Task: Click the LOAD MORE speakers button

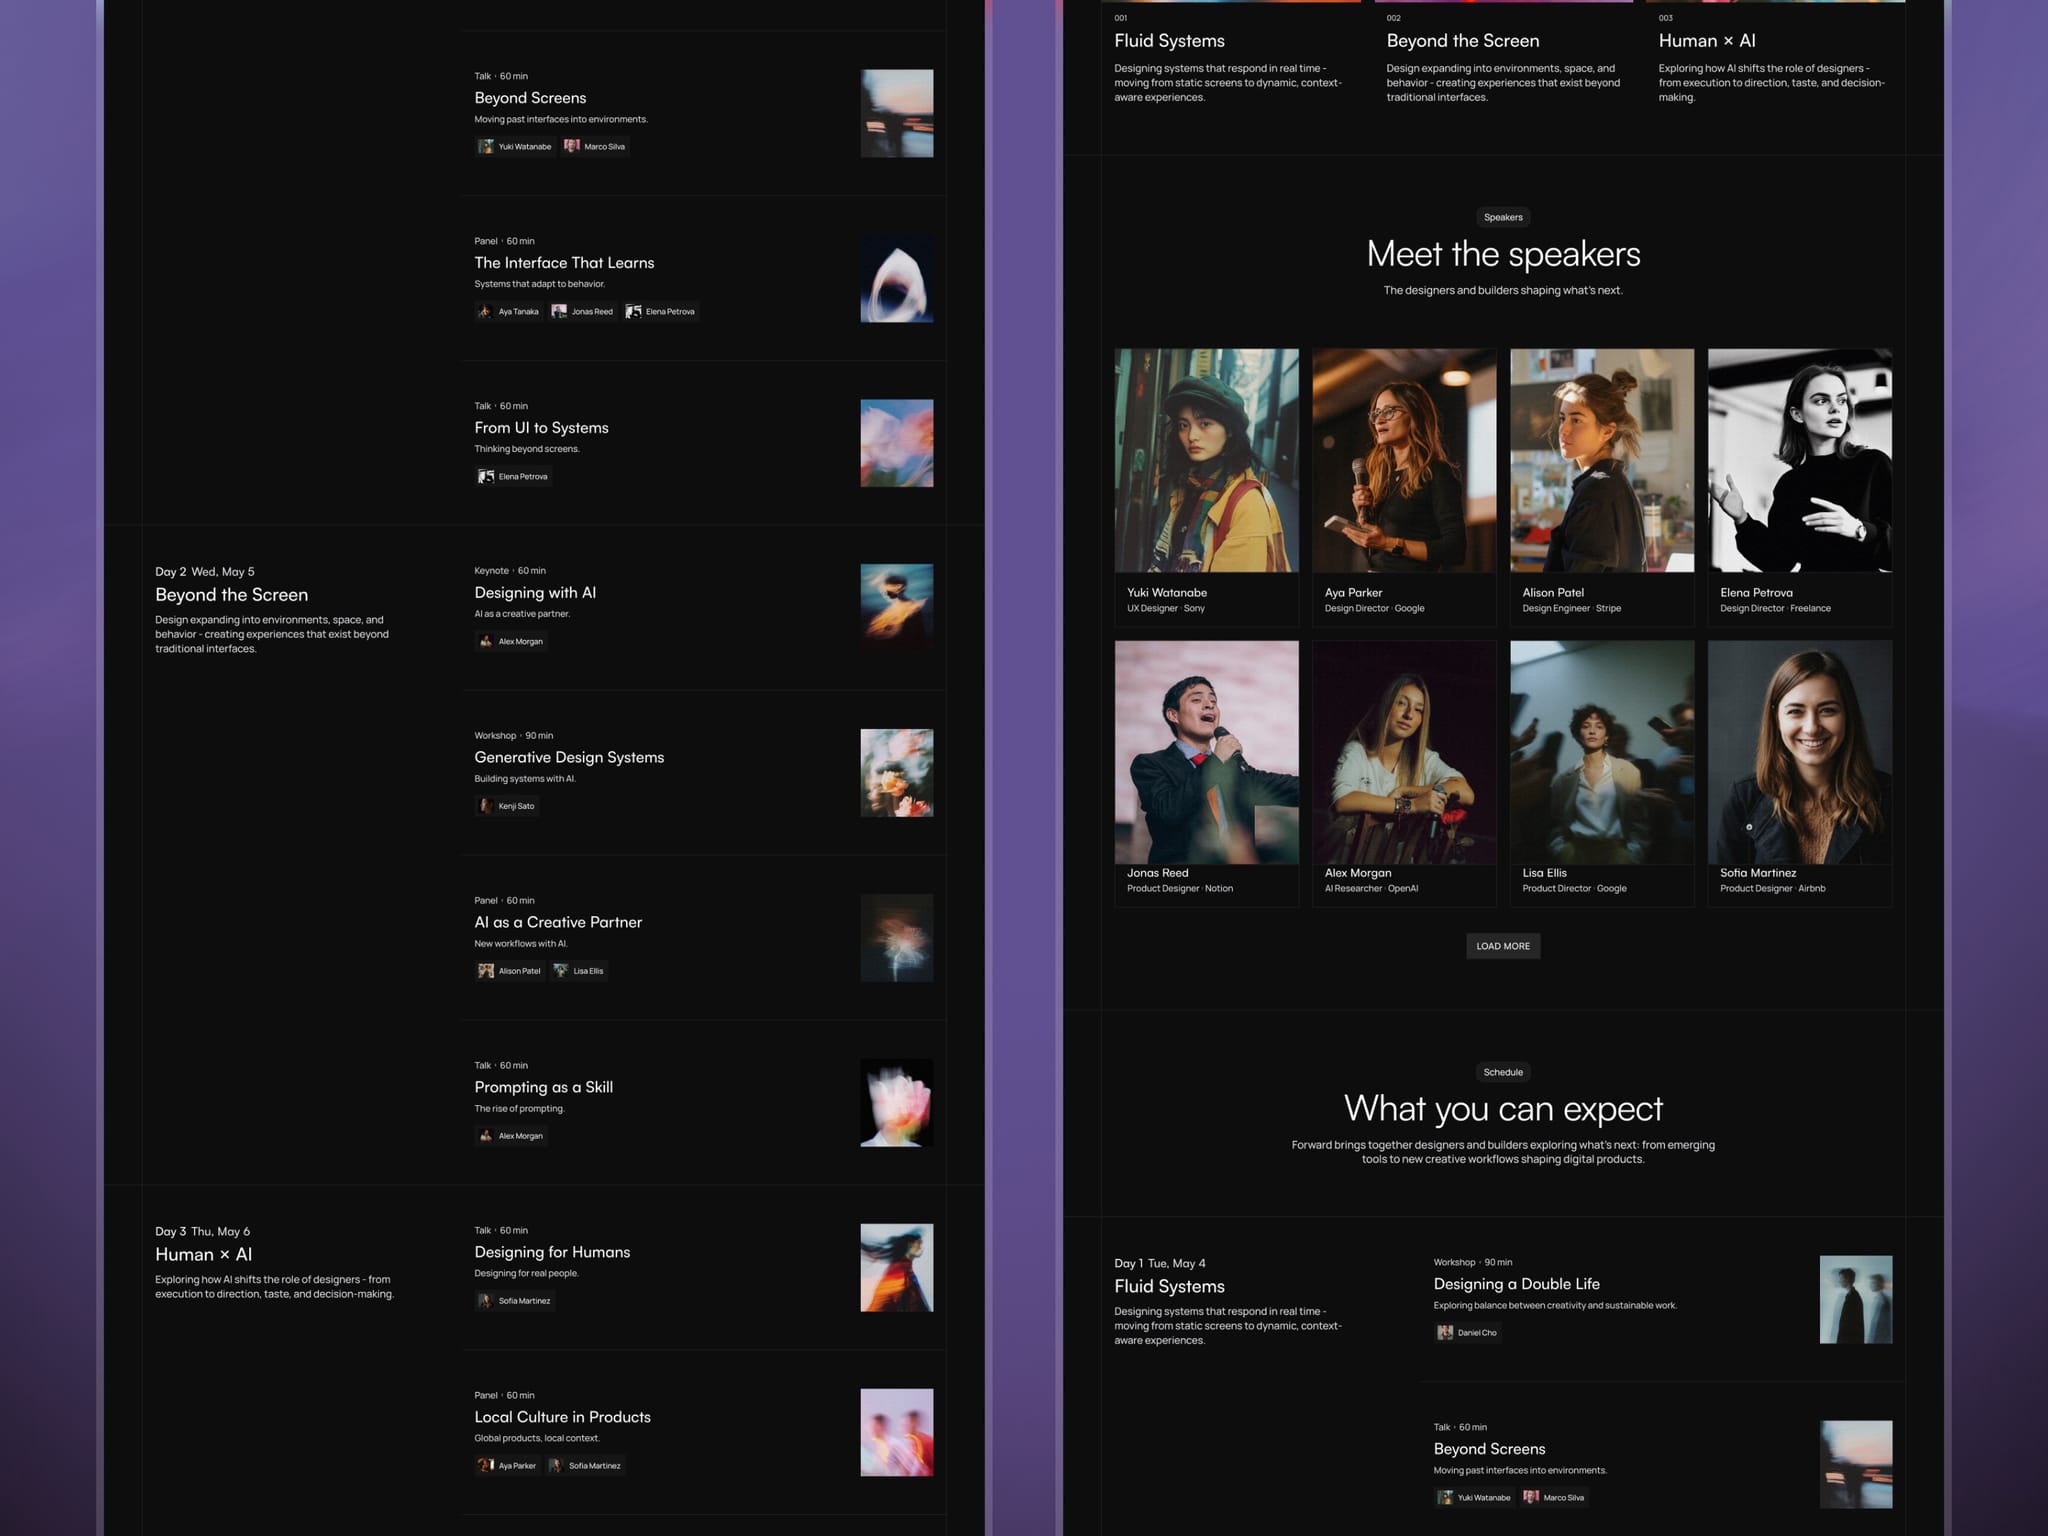Action: tap(1503, 946)
